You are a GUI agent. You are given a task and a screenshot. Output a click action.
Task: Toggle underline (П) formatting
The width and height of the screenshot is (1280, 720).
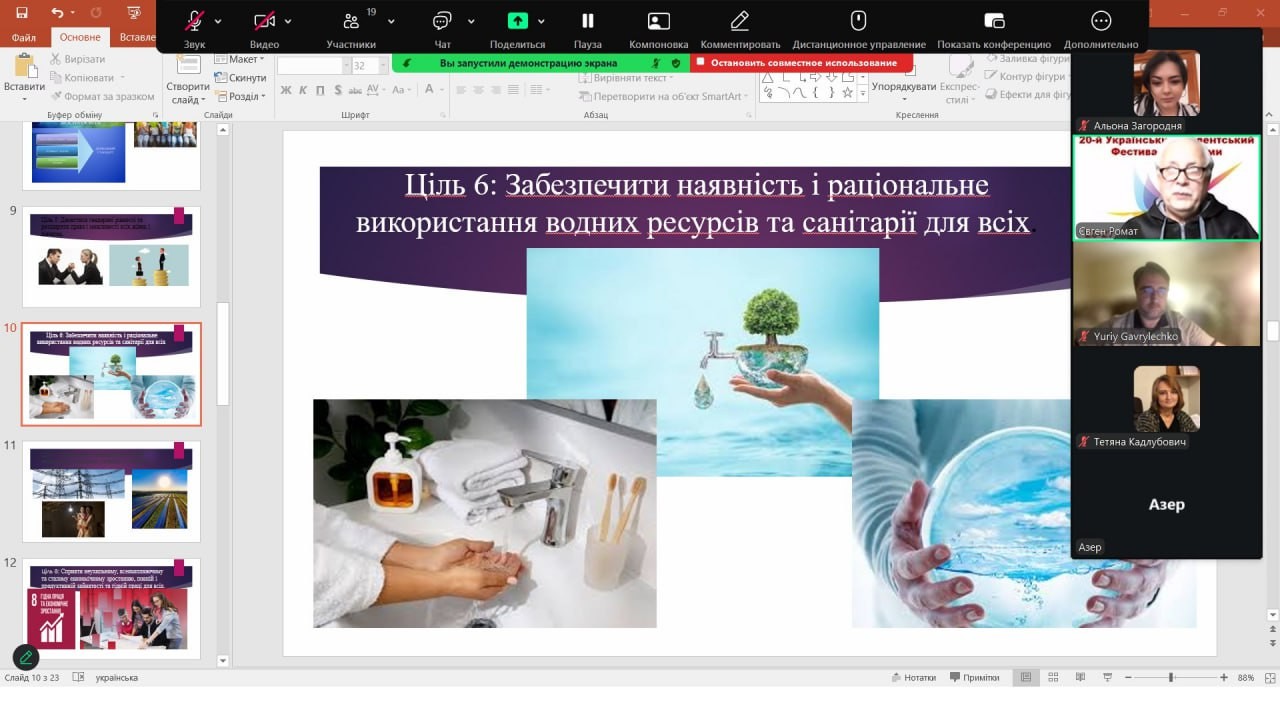point(320,90)
